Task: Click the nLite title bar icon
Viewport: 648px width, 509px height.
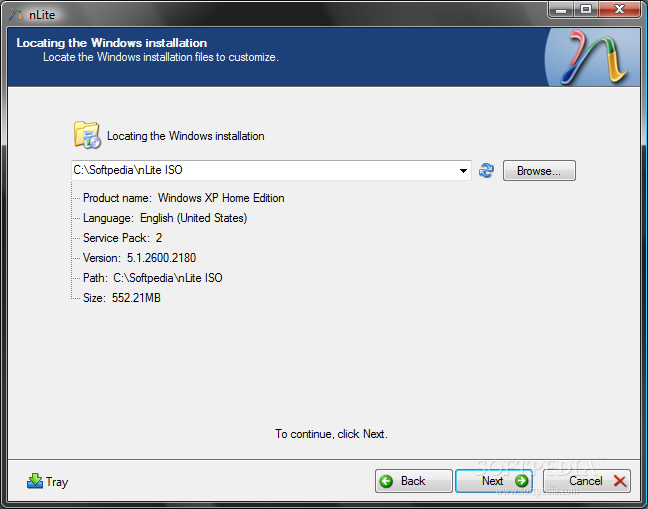Action: (x=16, y=14)
